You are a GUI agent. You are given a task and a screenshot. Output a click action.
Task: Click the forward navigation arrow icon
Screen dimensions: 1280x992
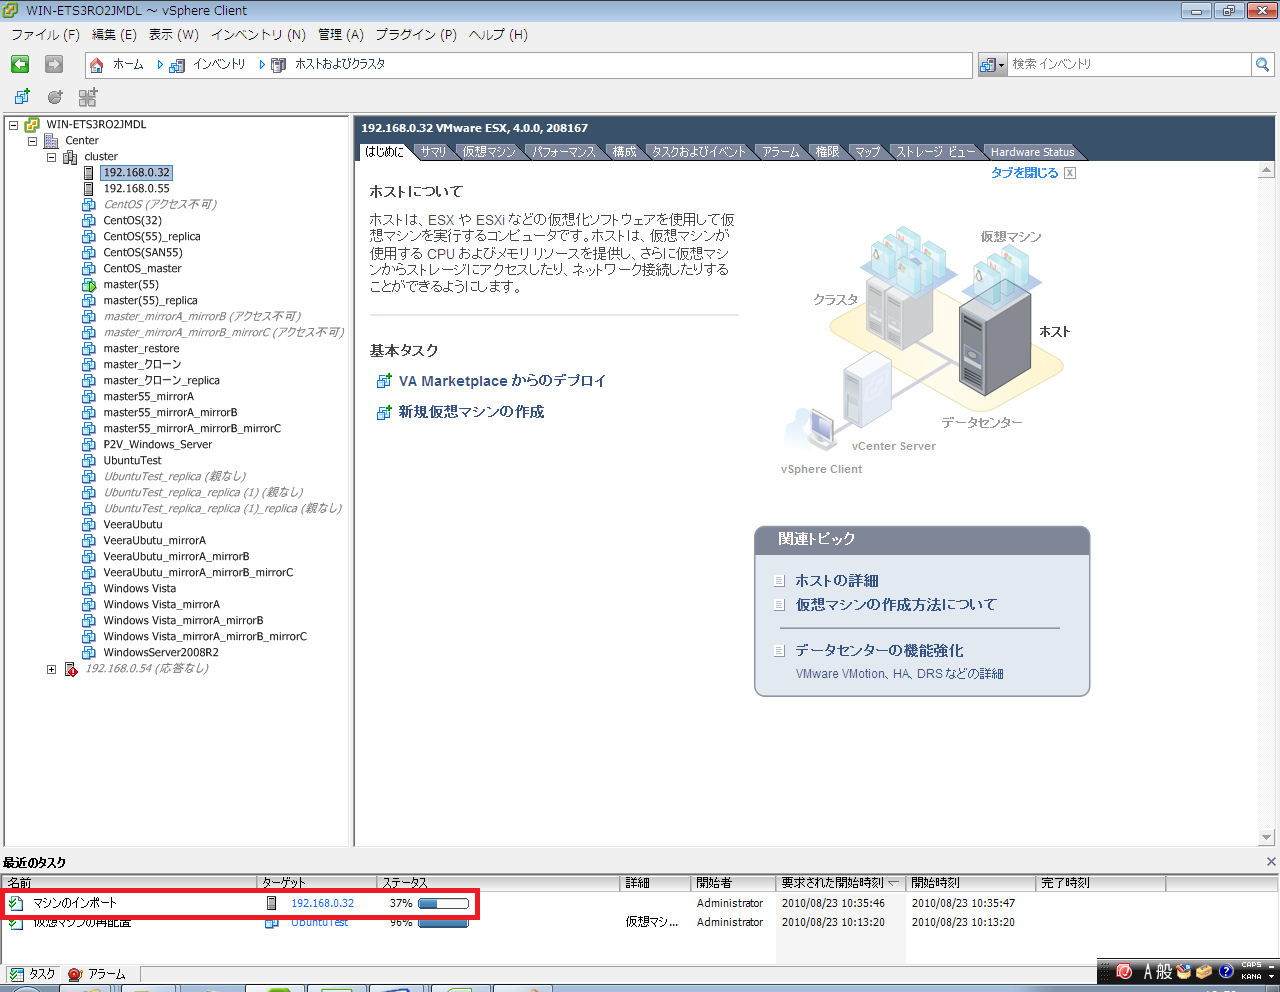point(54,64)
